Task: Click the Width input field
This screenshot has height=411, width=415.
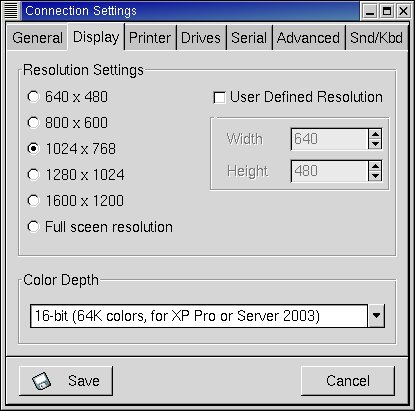Action: point(330,139)
